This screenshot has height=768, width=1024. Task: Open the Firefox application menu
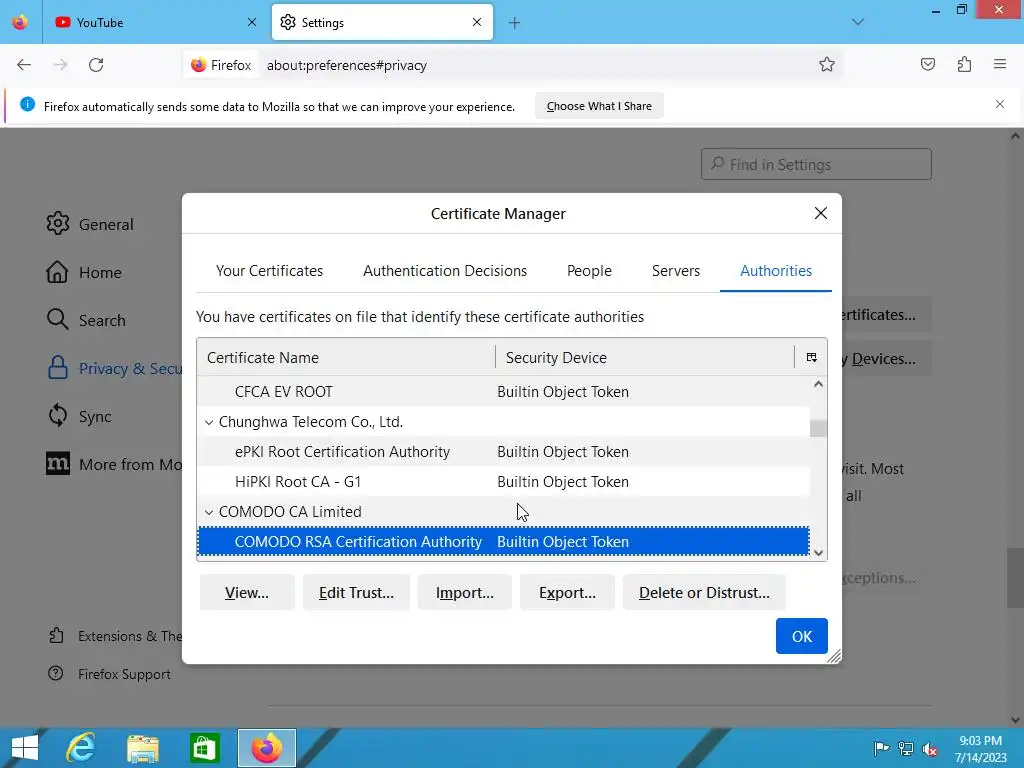click(1000, 64)
